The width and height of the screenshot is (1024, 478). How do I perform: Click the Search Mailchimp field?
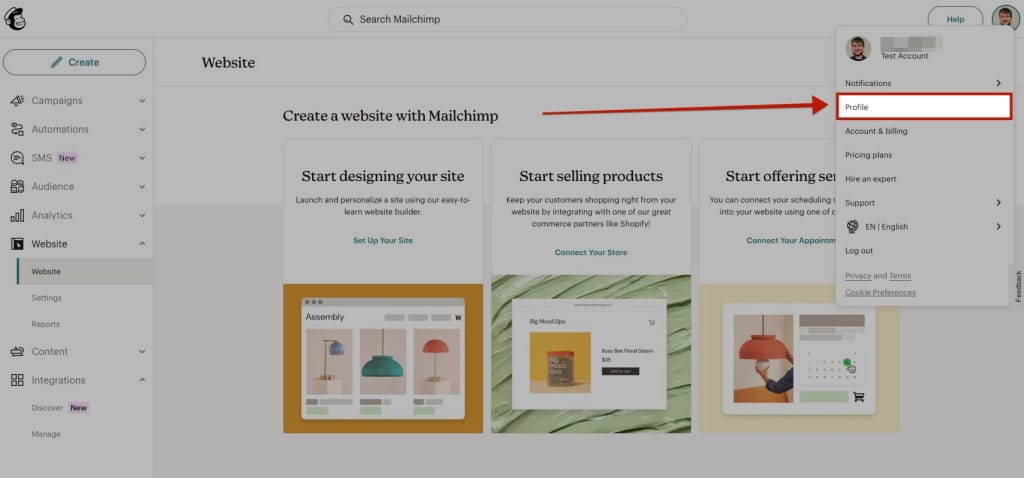tap(507, 20)
